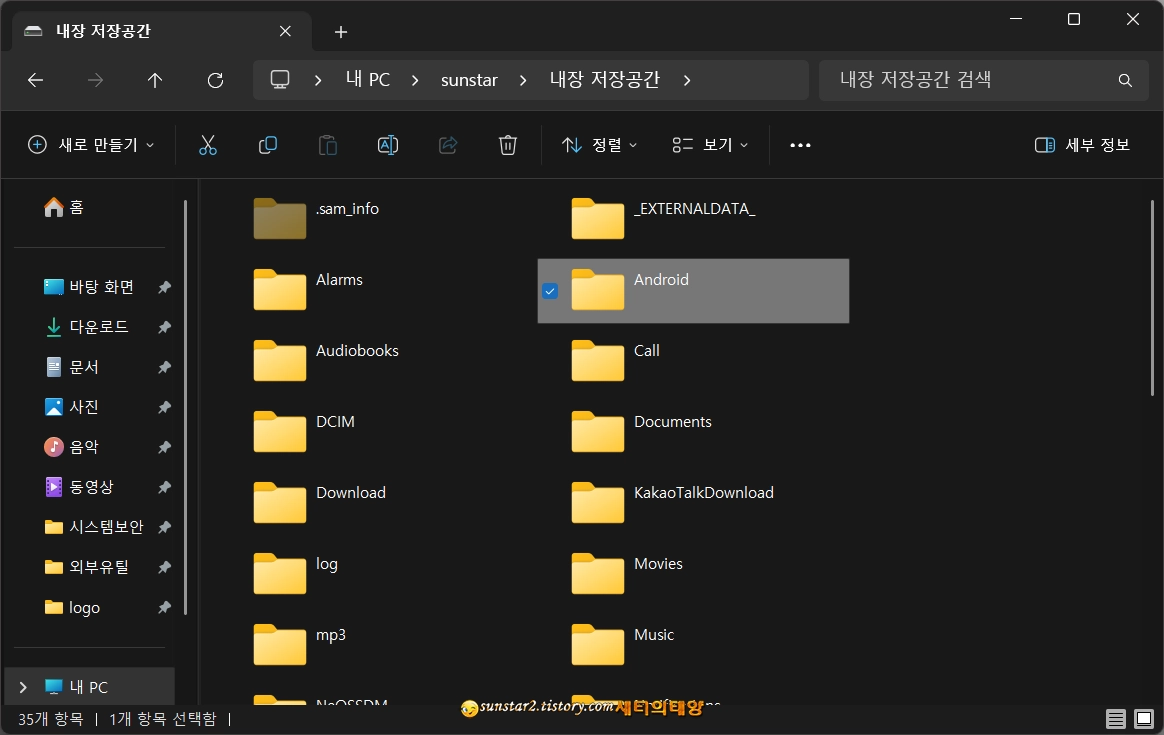The height and width of the screenshot is (735, 1164).
Task: Select the log folder icon
Action: click(x=280, y=573)
